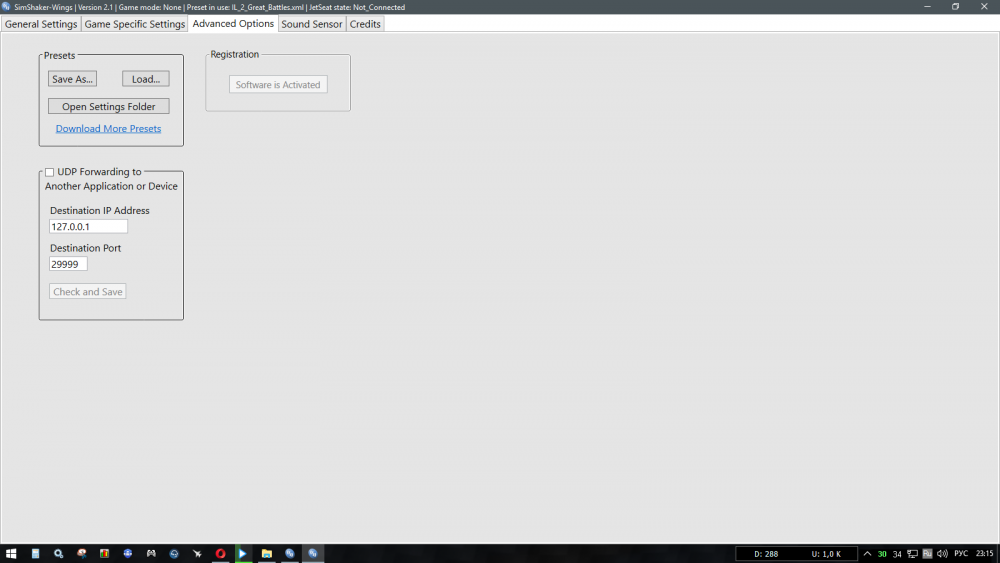Screen dimensions: 1000x563
Task: Open the network tray icon
Action: [913, 553]
